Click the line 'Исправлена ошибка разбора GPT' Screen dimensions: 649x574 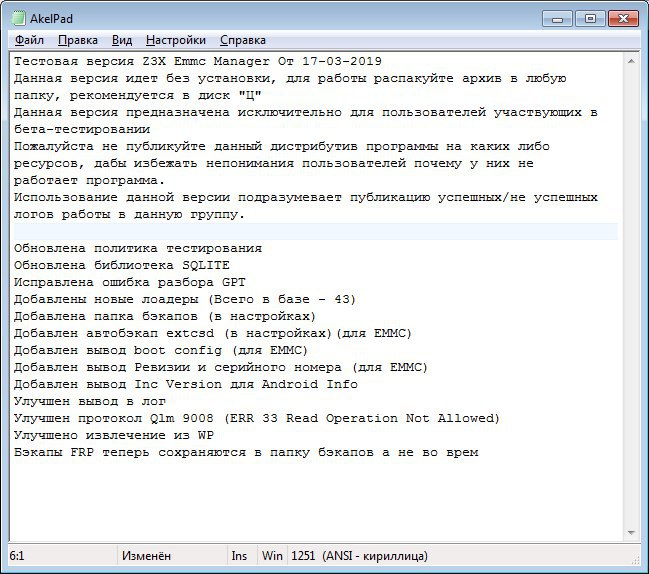click(x=130, y=282)
